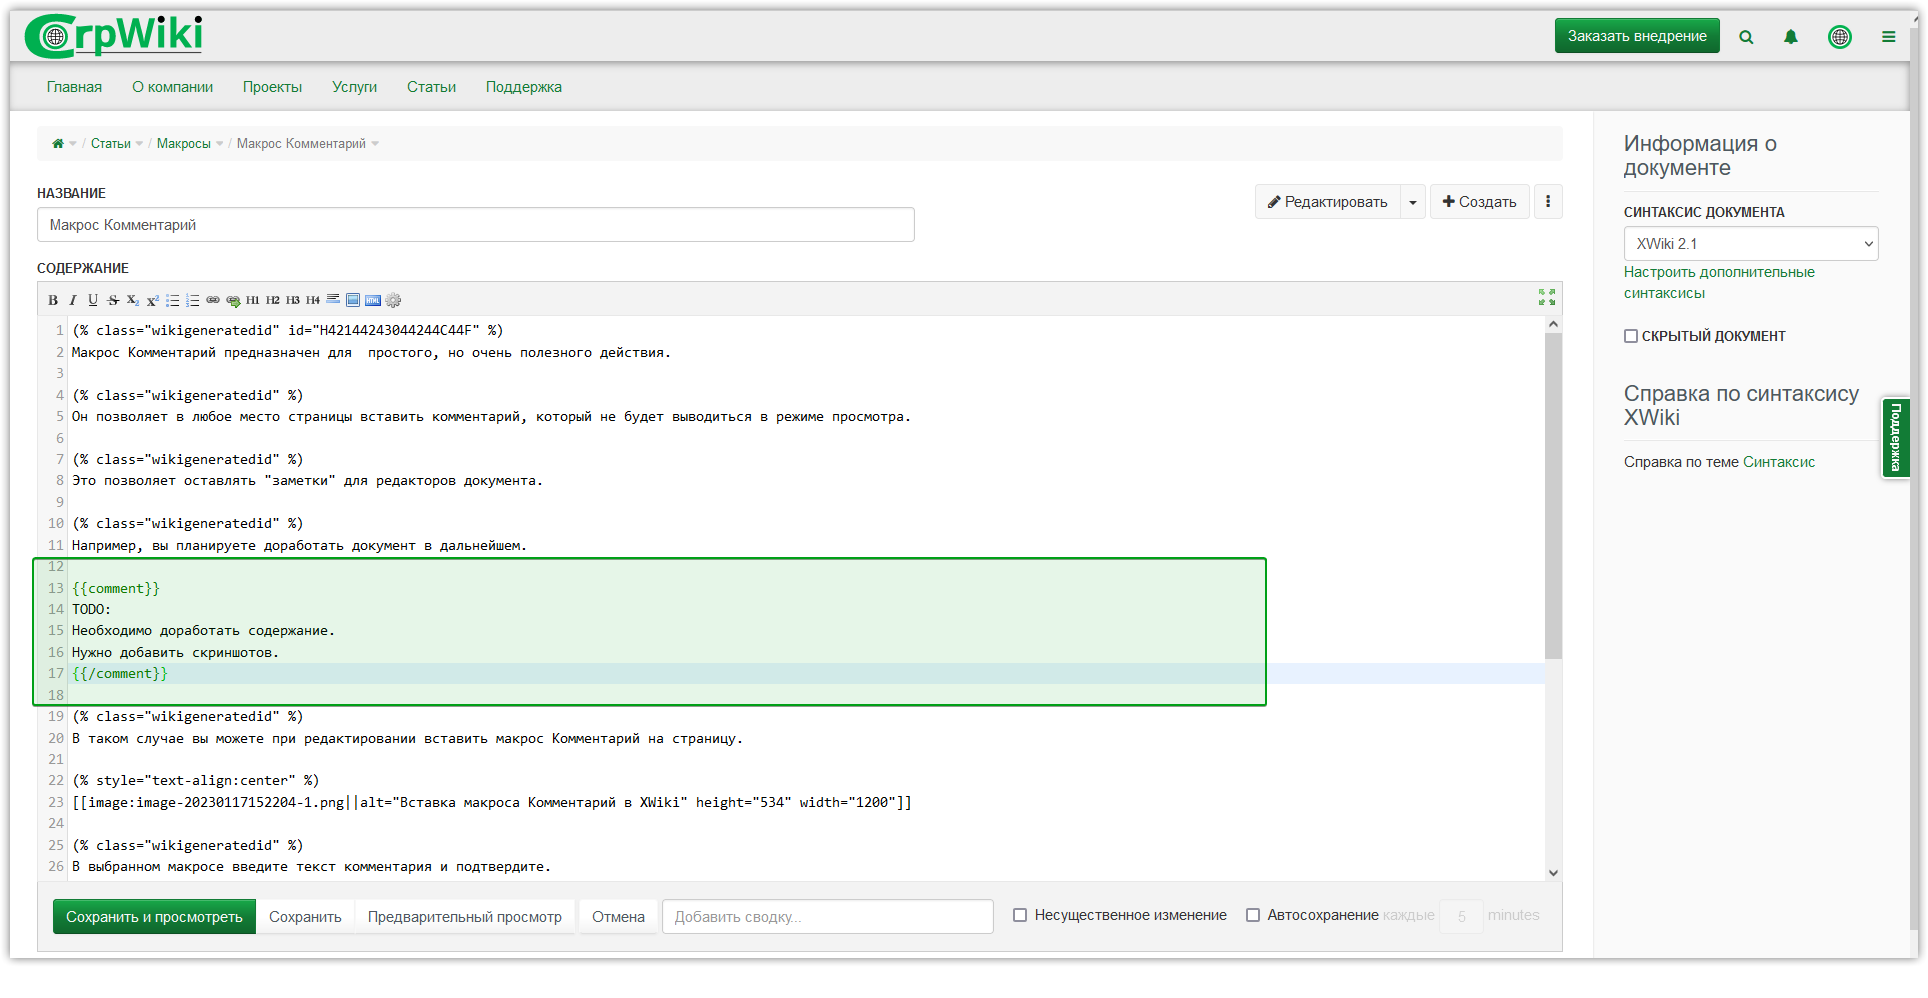Click the home icon in breadcrumb
The image size is (1928, 998).
(x=58, y=144)
